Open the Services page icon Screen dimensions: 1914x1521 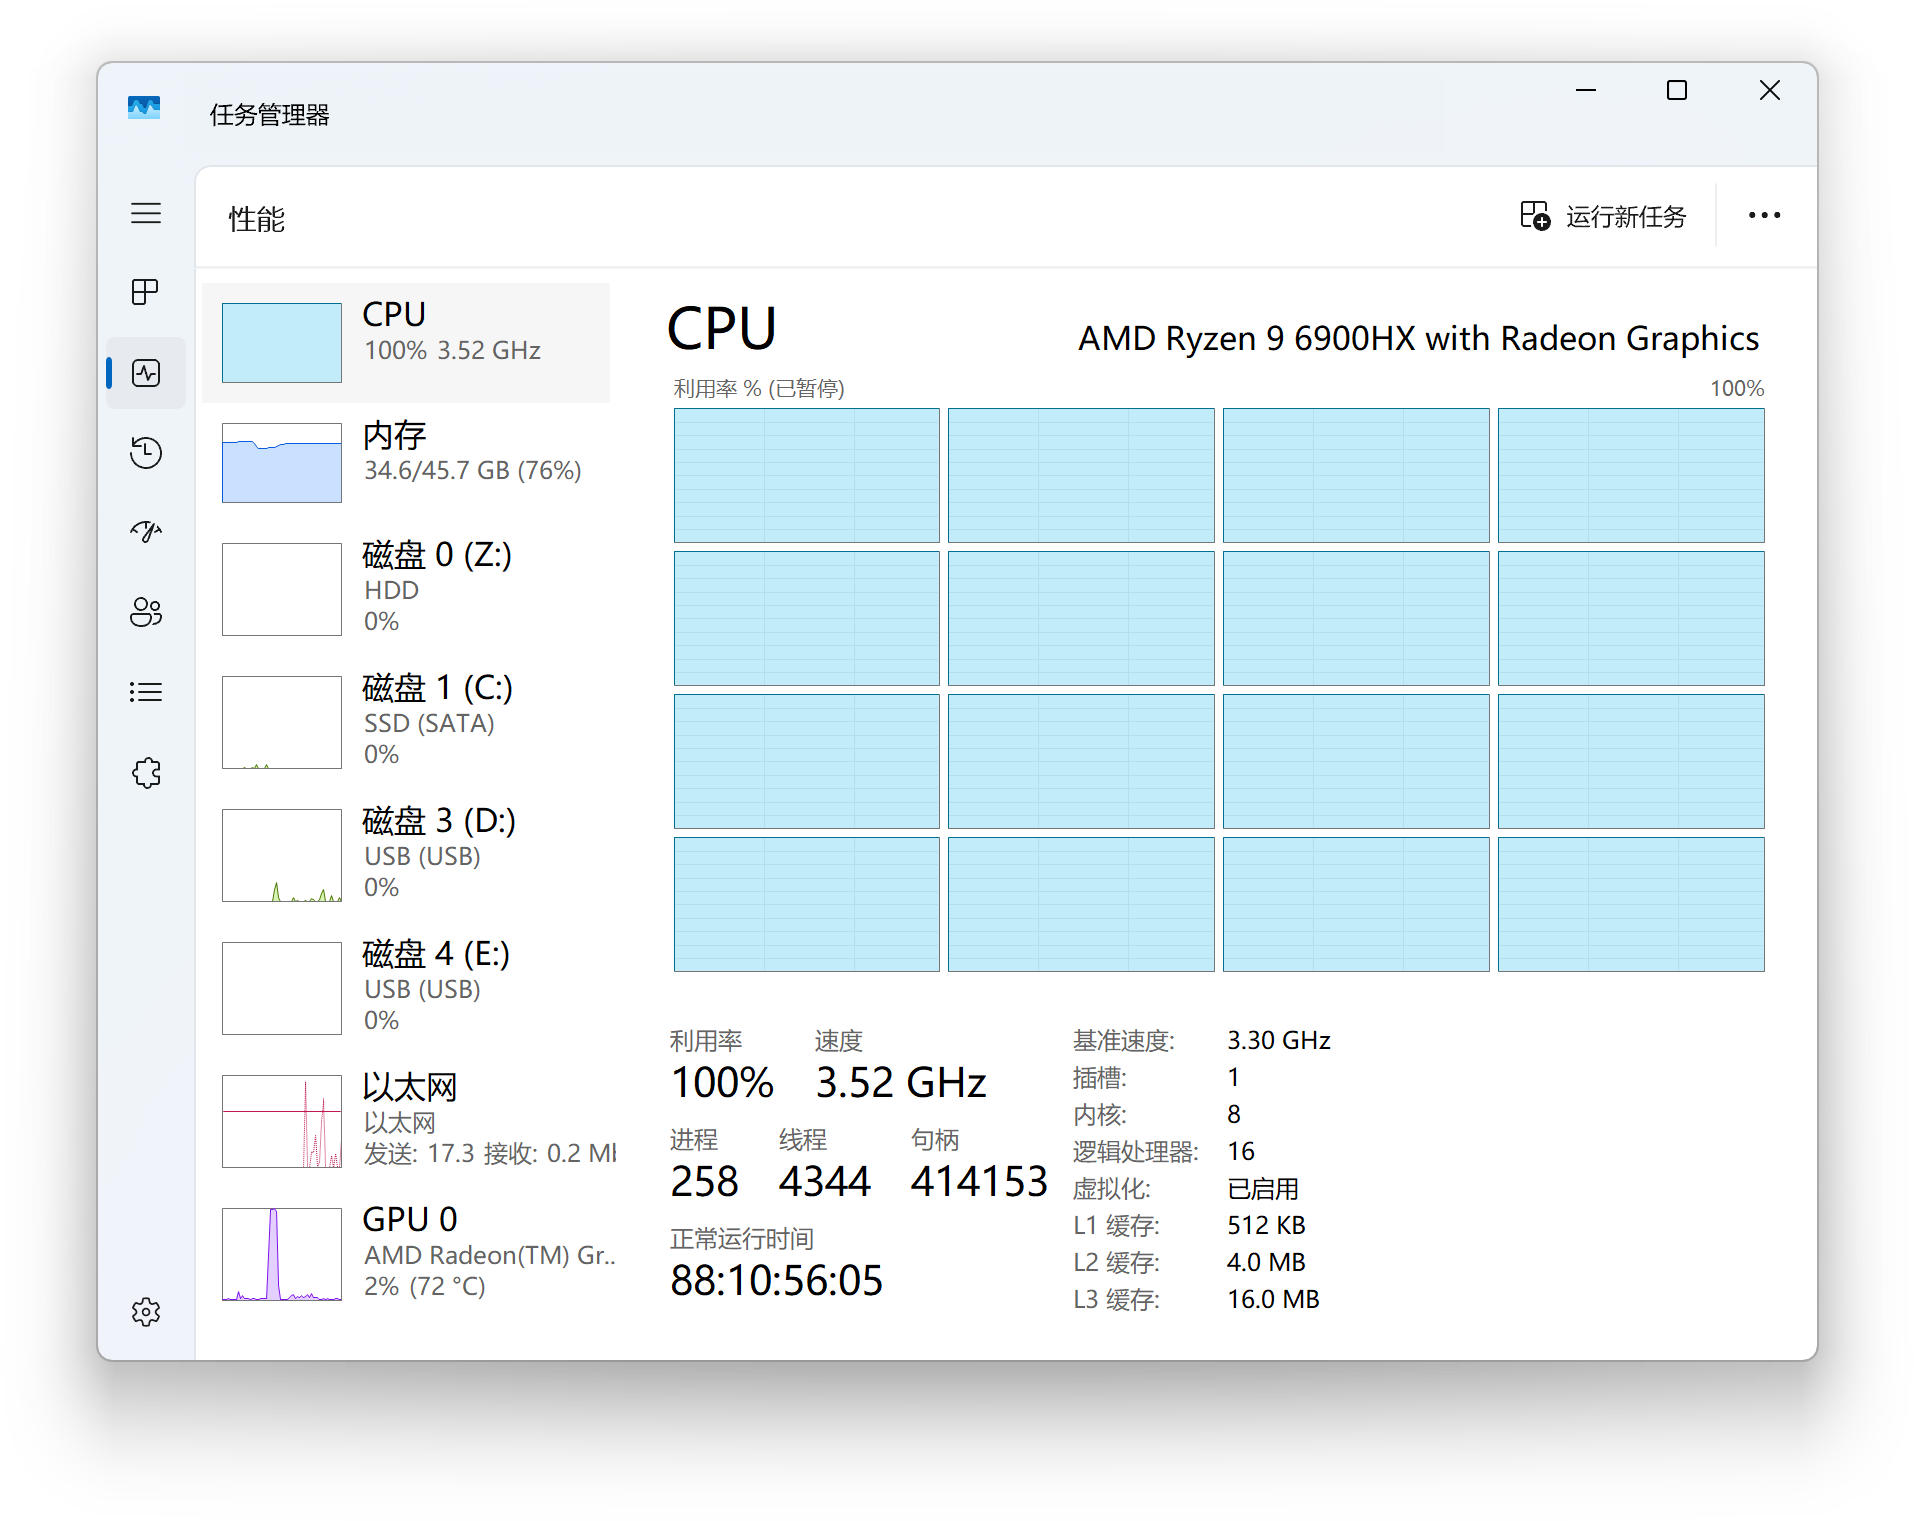tap(146, 772)
